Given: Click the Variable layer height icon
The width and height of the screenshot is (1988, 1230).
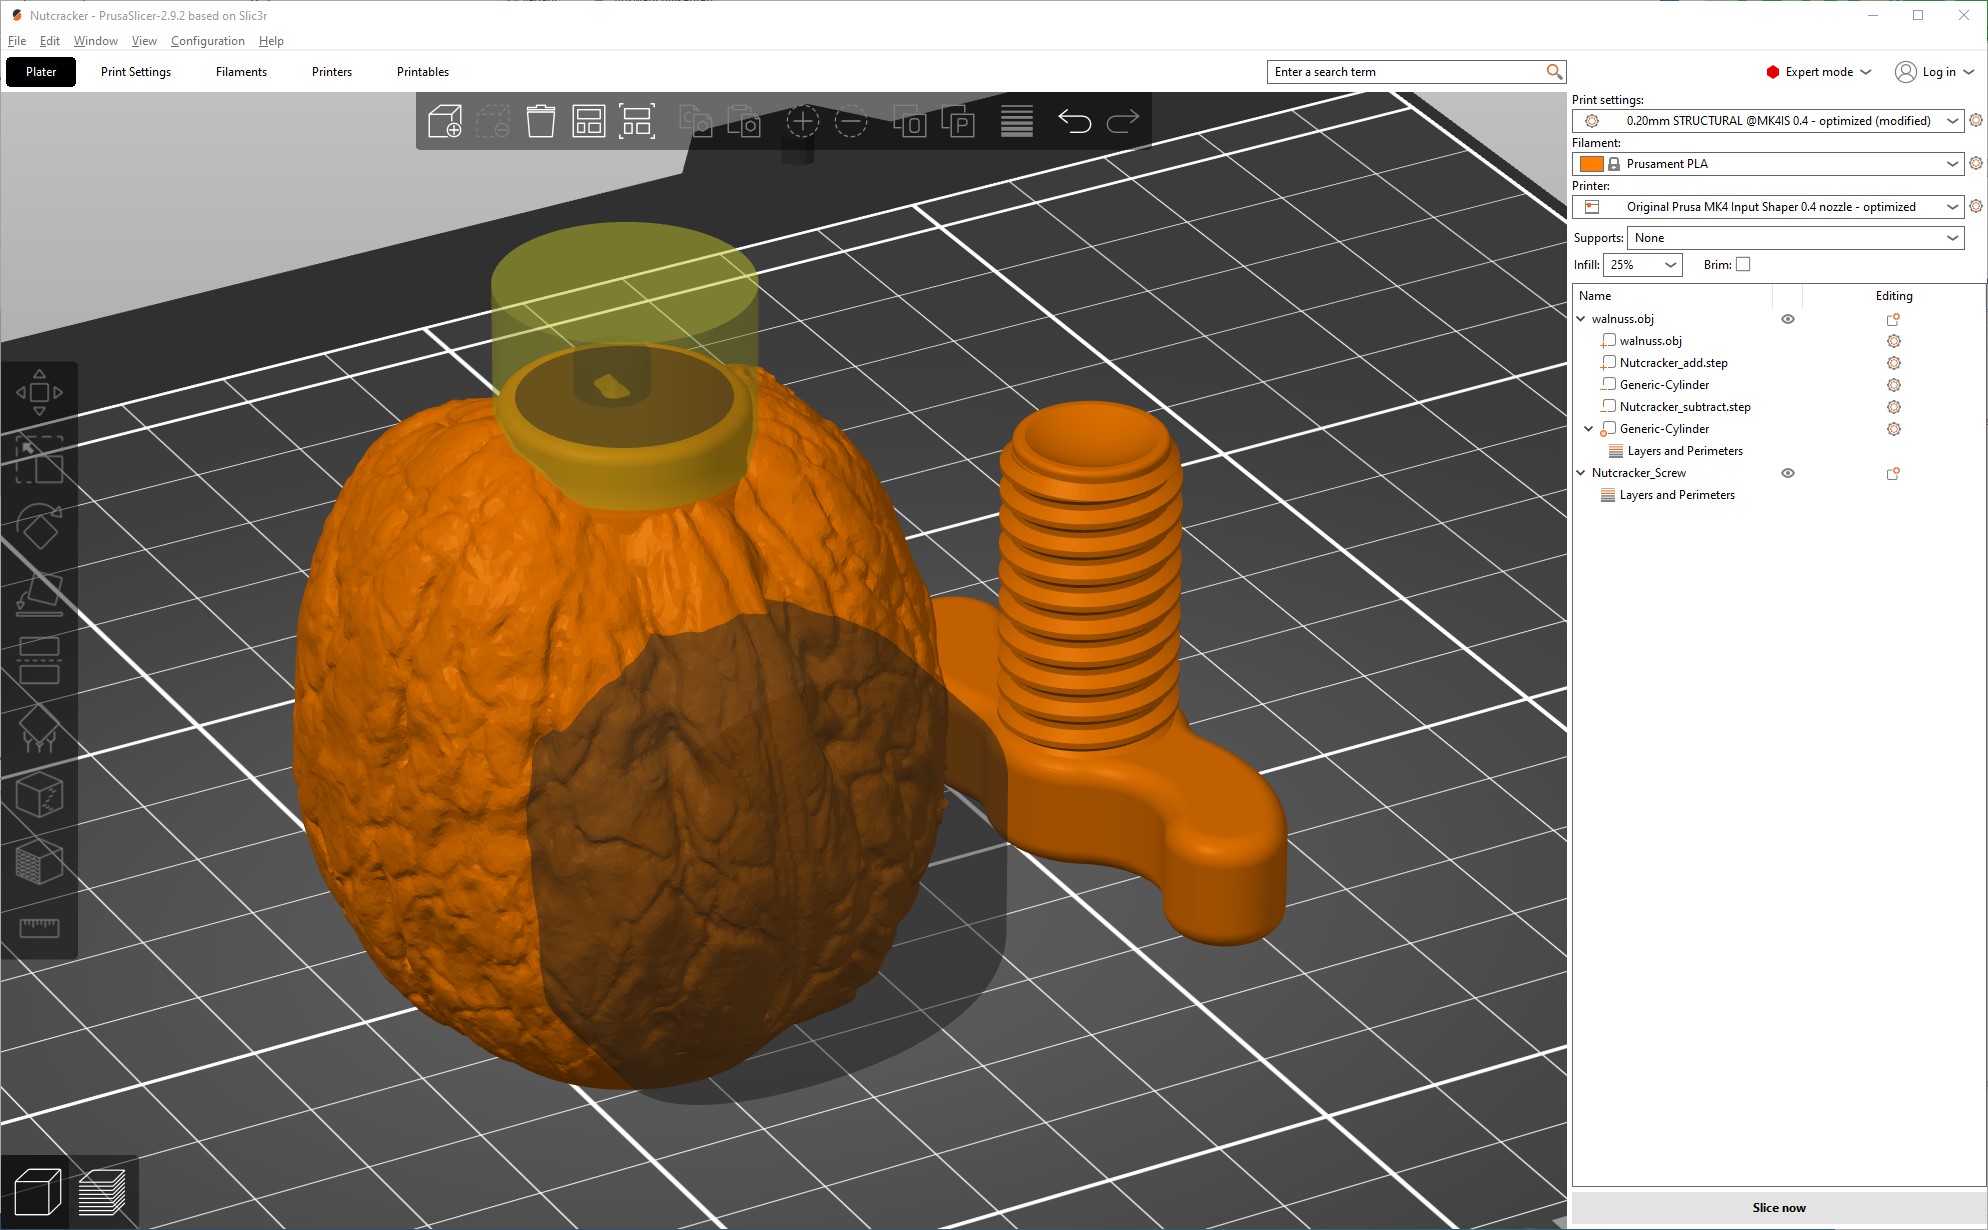Looking at the screenshot, I should pos(1017,122).
